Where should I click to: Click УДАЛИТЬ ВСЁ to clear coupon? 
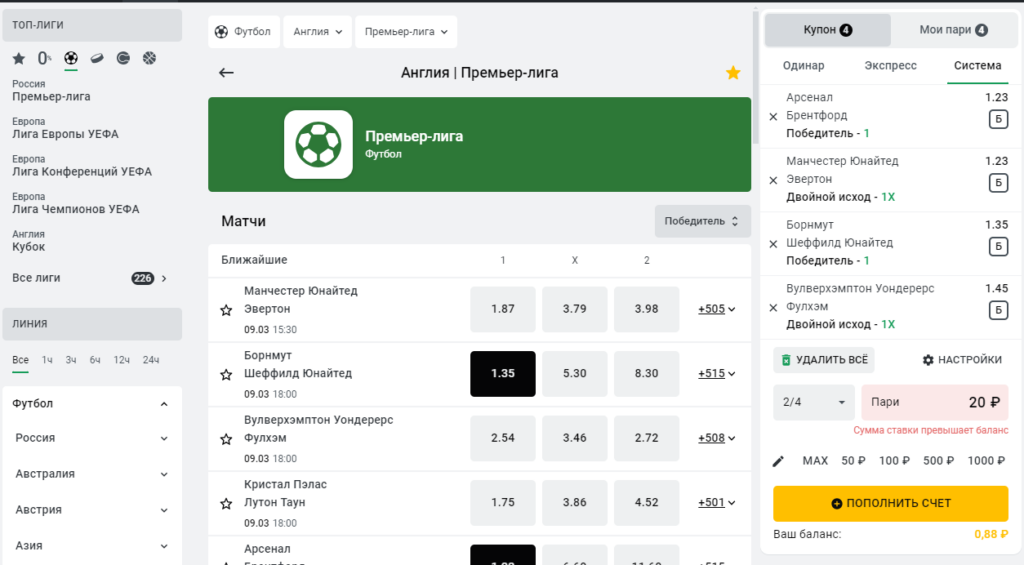[824, 360]
